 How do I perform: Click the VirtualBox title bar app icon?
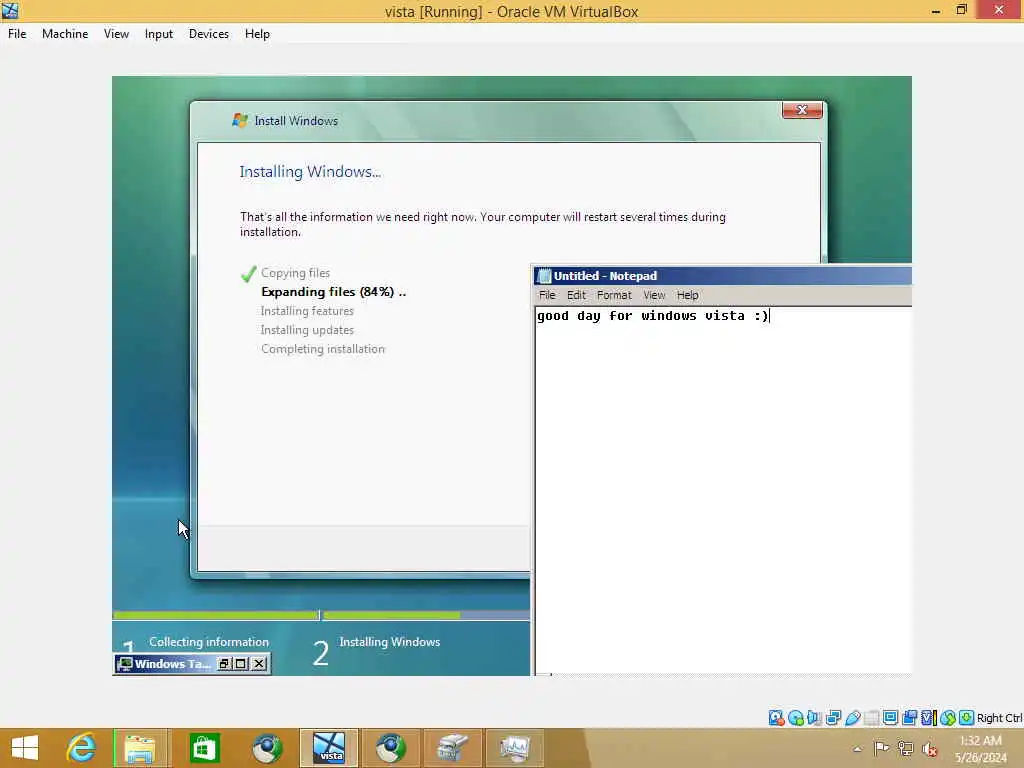click(x=10, y=10)
